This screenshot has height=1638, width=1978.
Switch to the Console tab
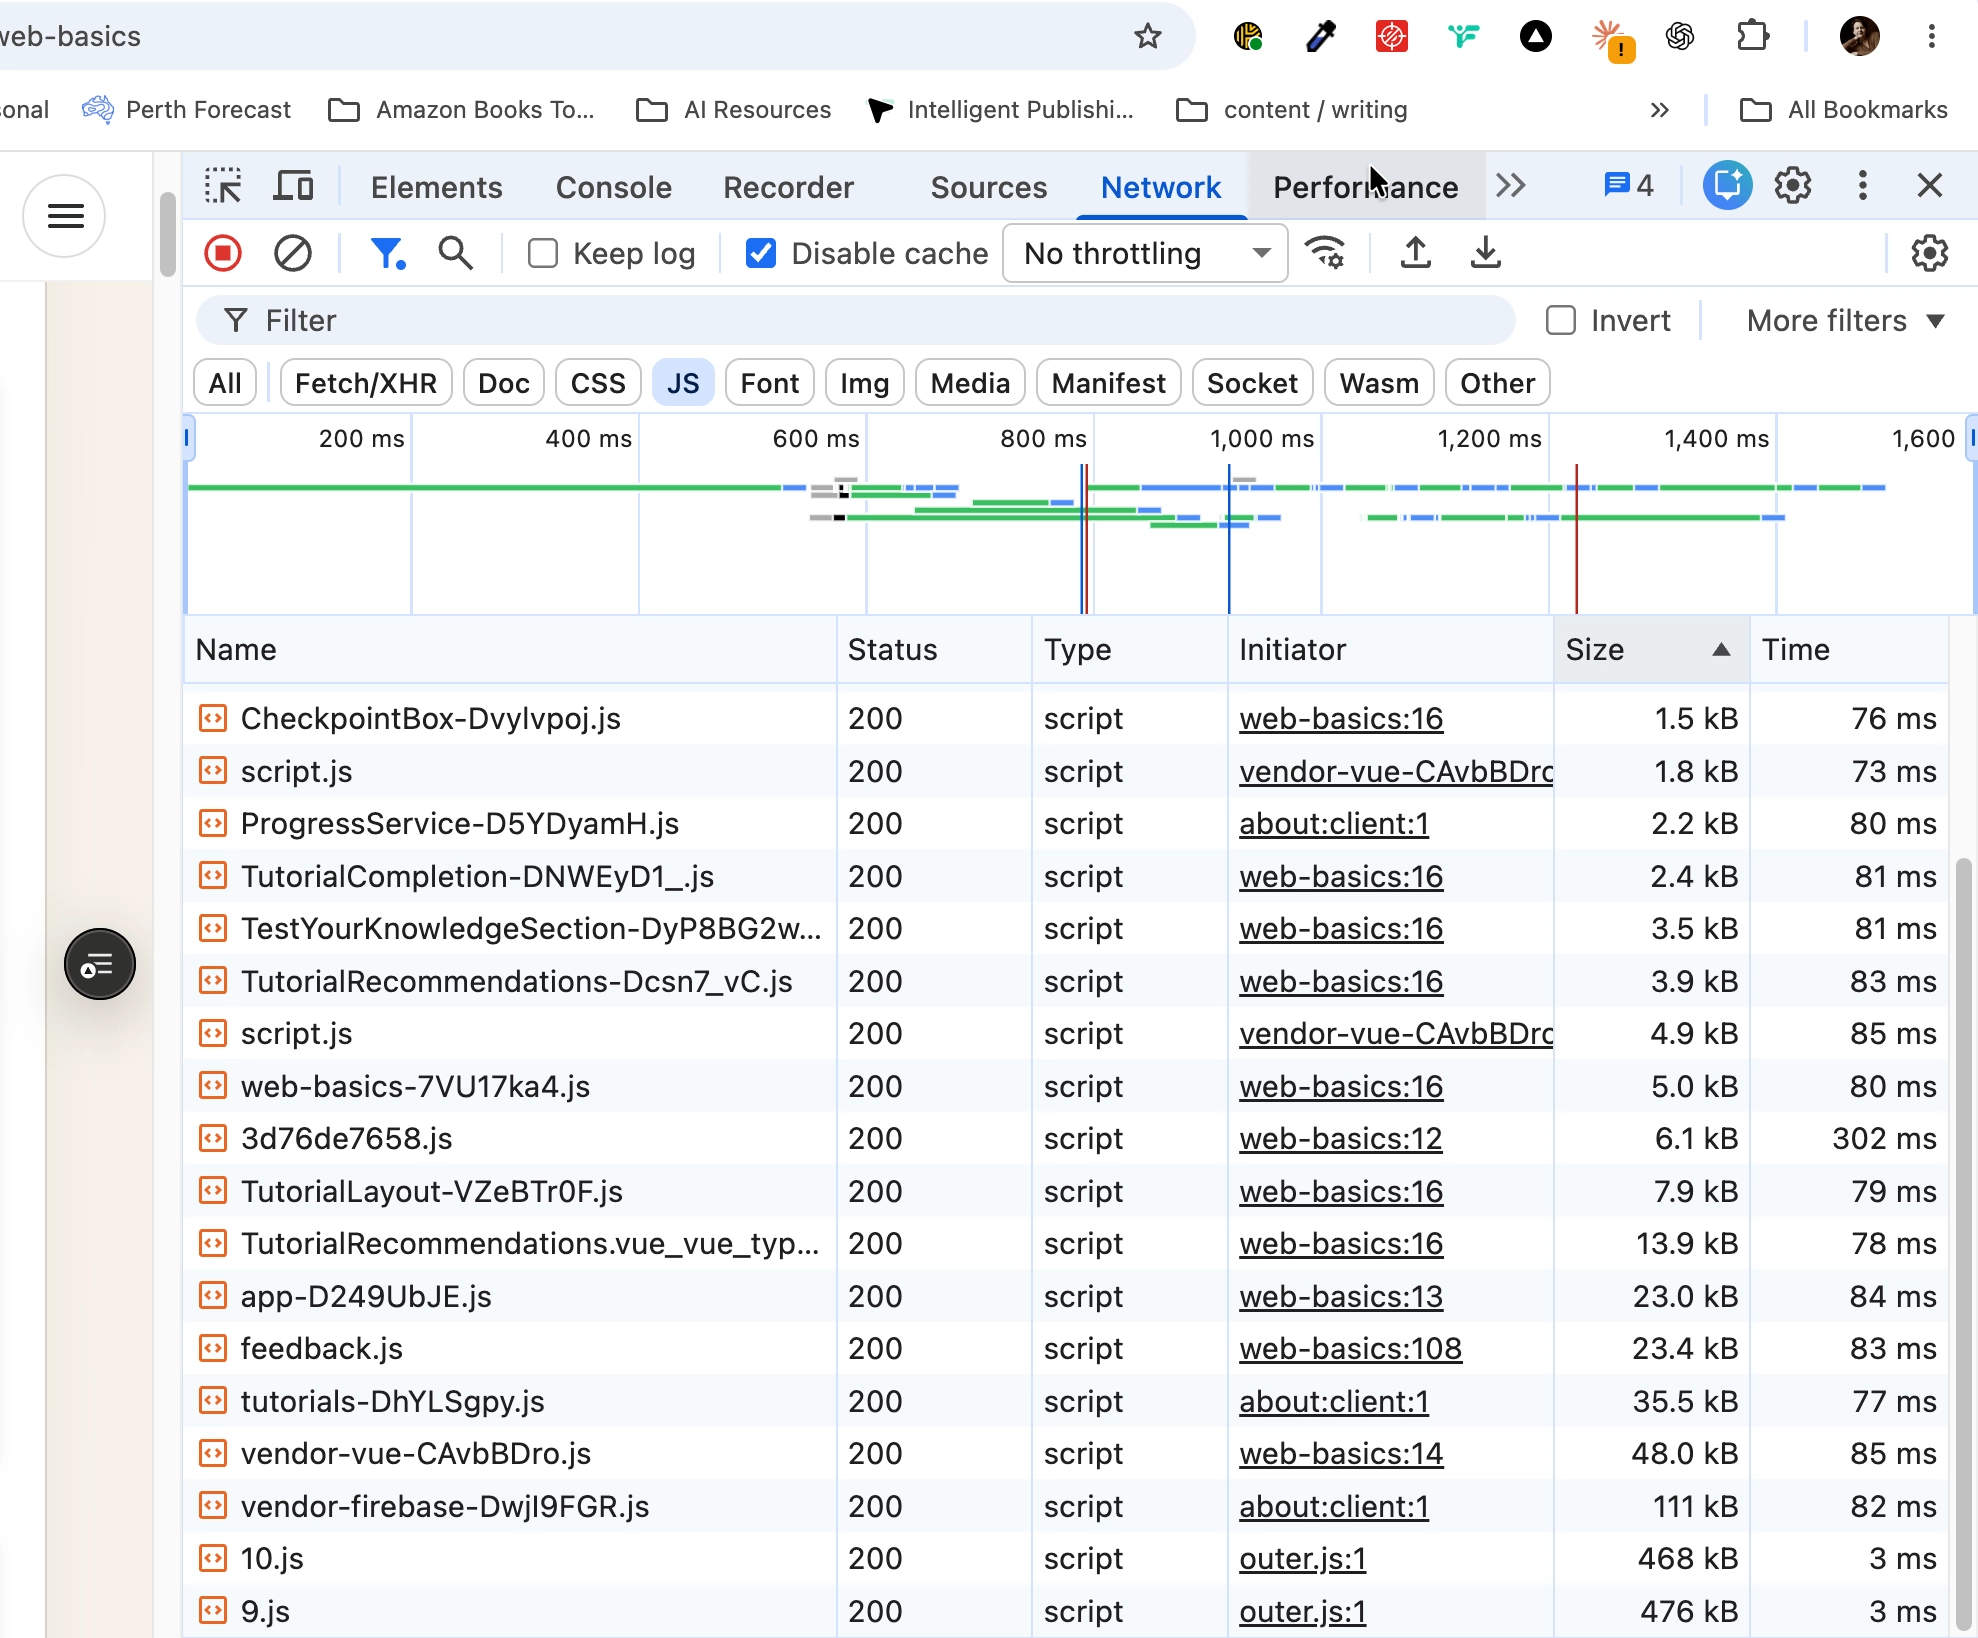pos(614,187)
